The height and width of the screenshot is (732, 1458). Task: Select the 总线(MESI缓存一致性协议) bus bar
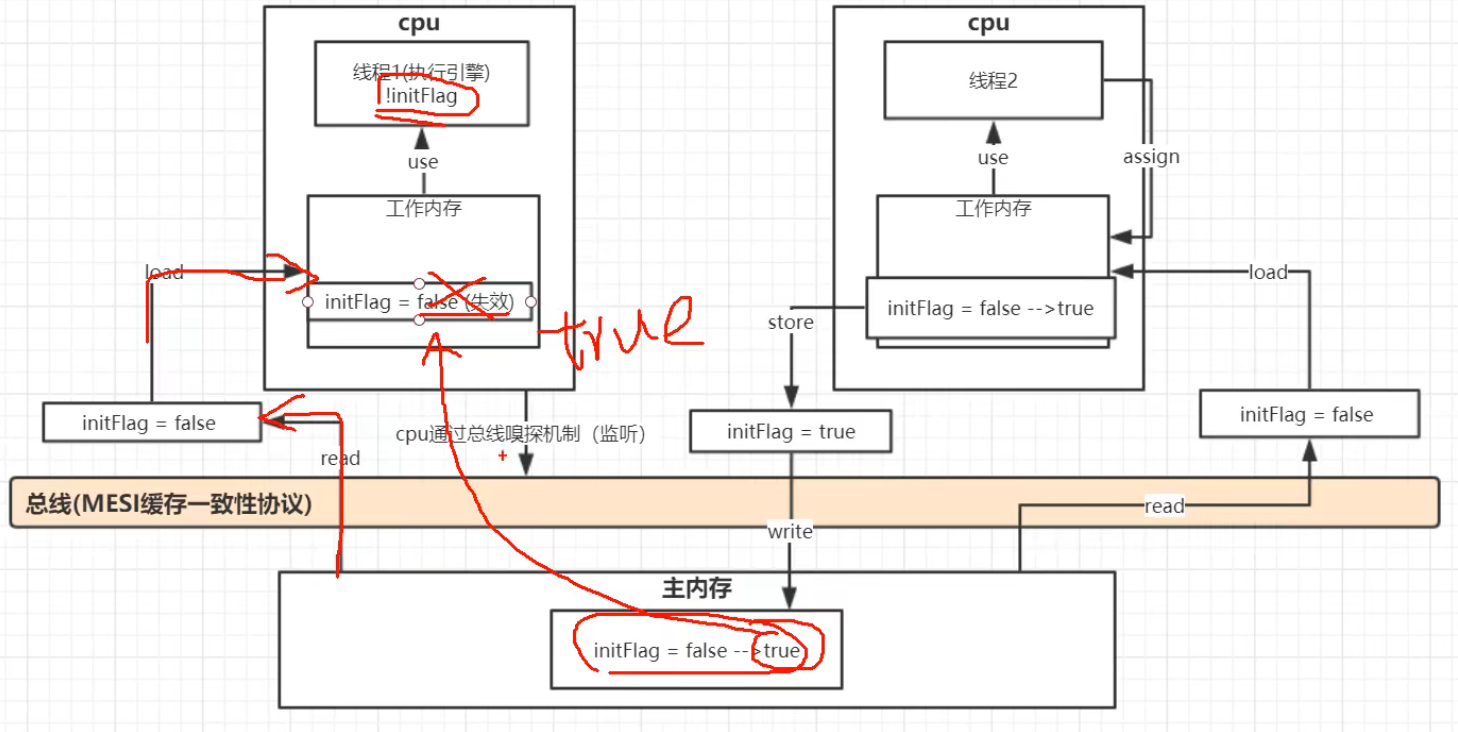click(724, 502)
